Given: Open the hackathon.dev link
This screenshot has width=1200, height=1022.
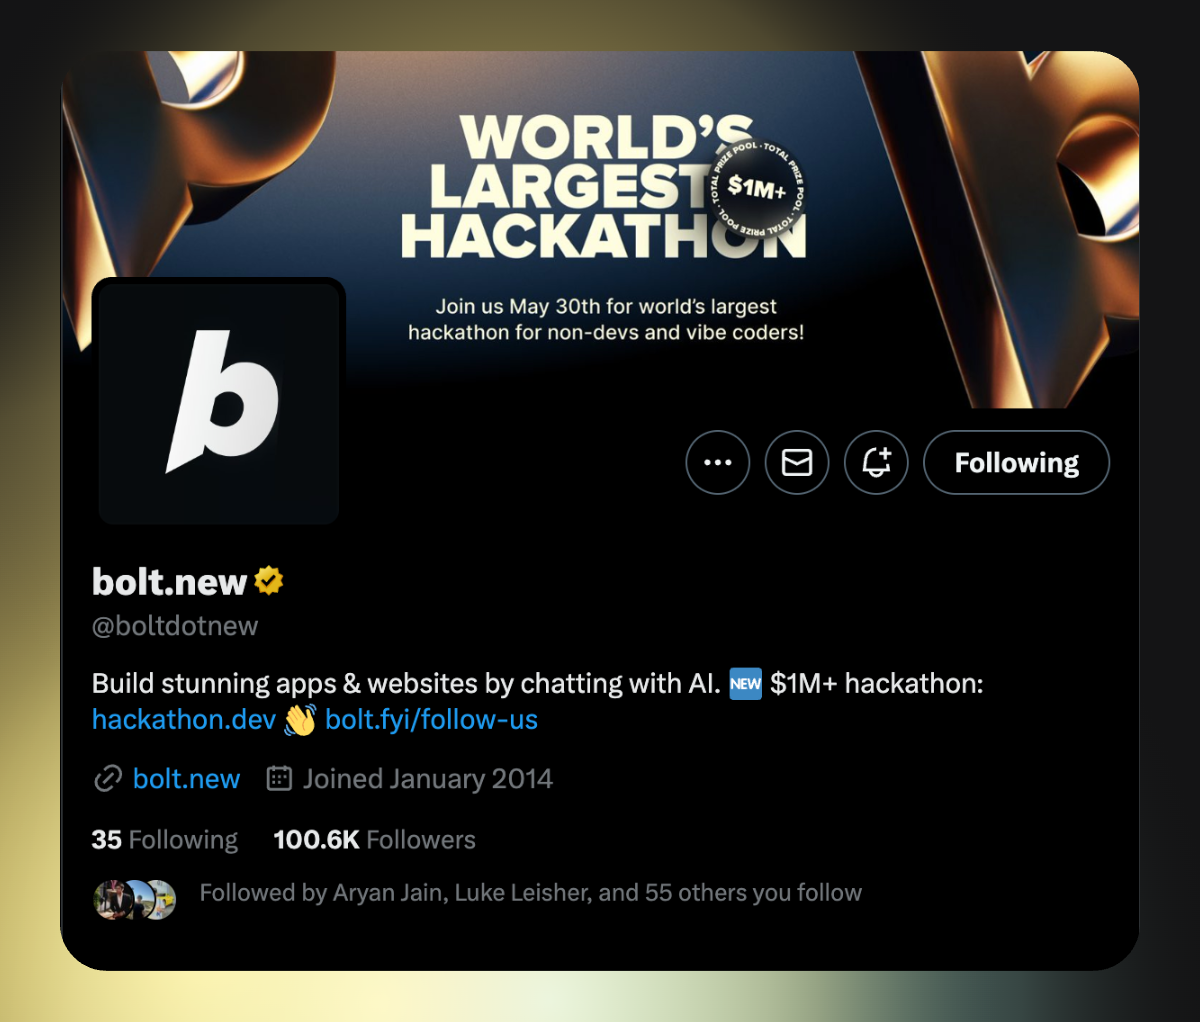Looking at the screenshot, I should (184, 719).
